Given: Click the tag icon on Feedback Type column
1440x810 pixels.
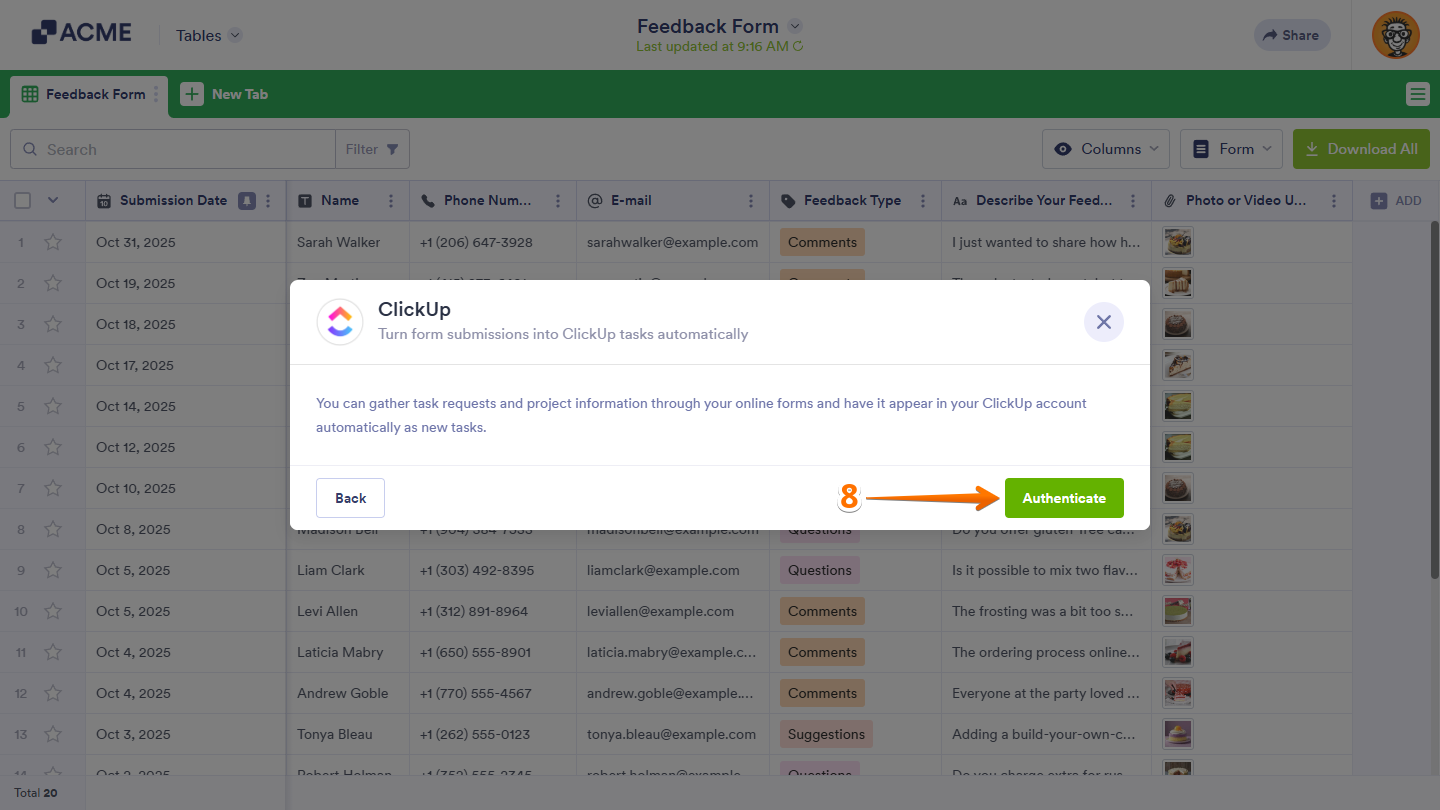Looking at the screenshot, I should 786,200.
